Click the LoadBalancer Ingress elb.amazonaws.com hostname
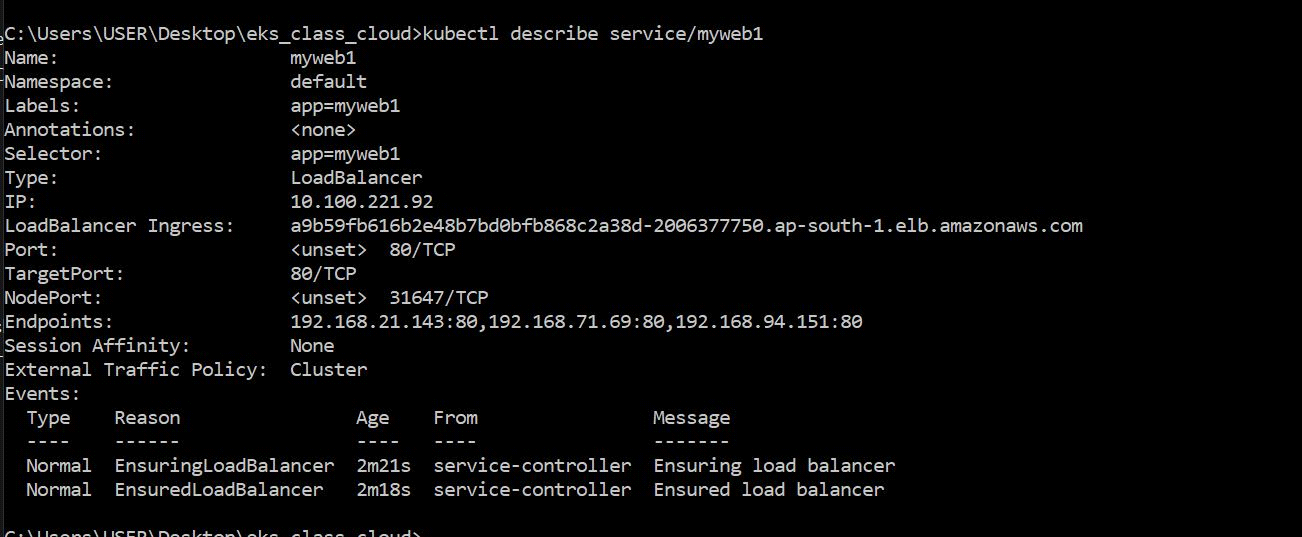 686,226
